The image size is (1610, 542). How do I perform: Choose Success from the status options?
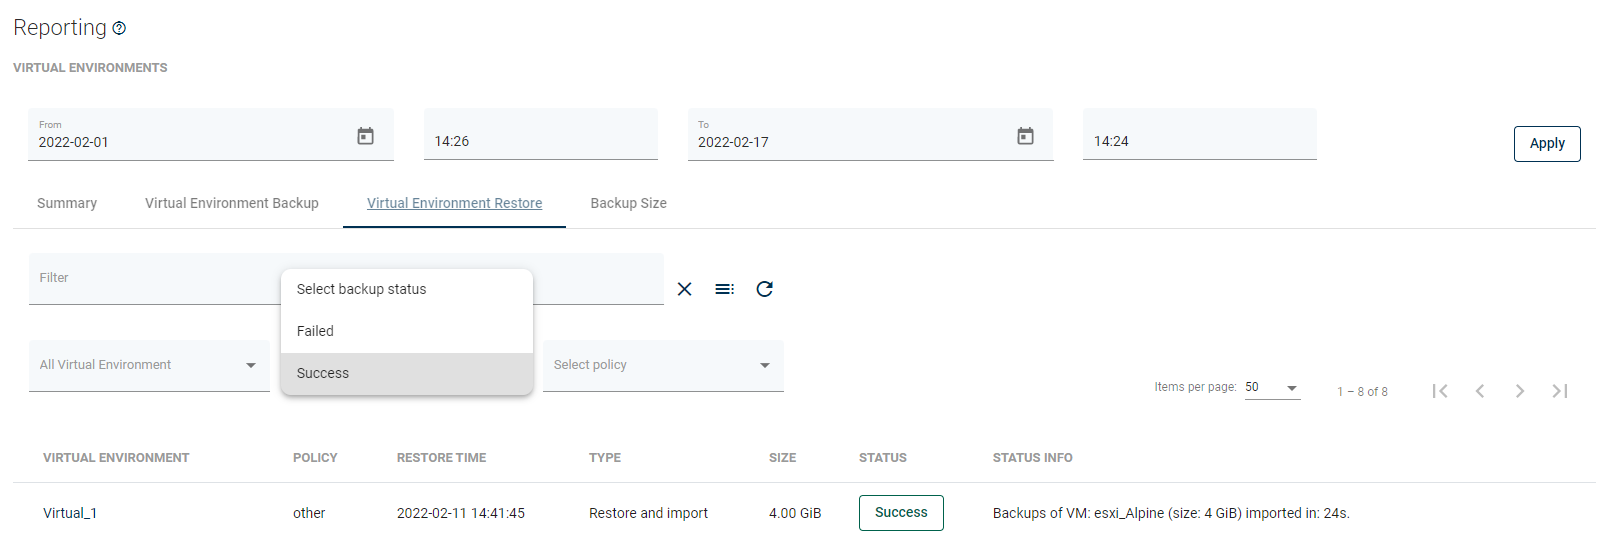click(406, 373)
